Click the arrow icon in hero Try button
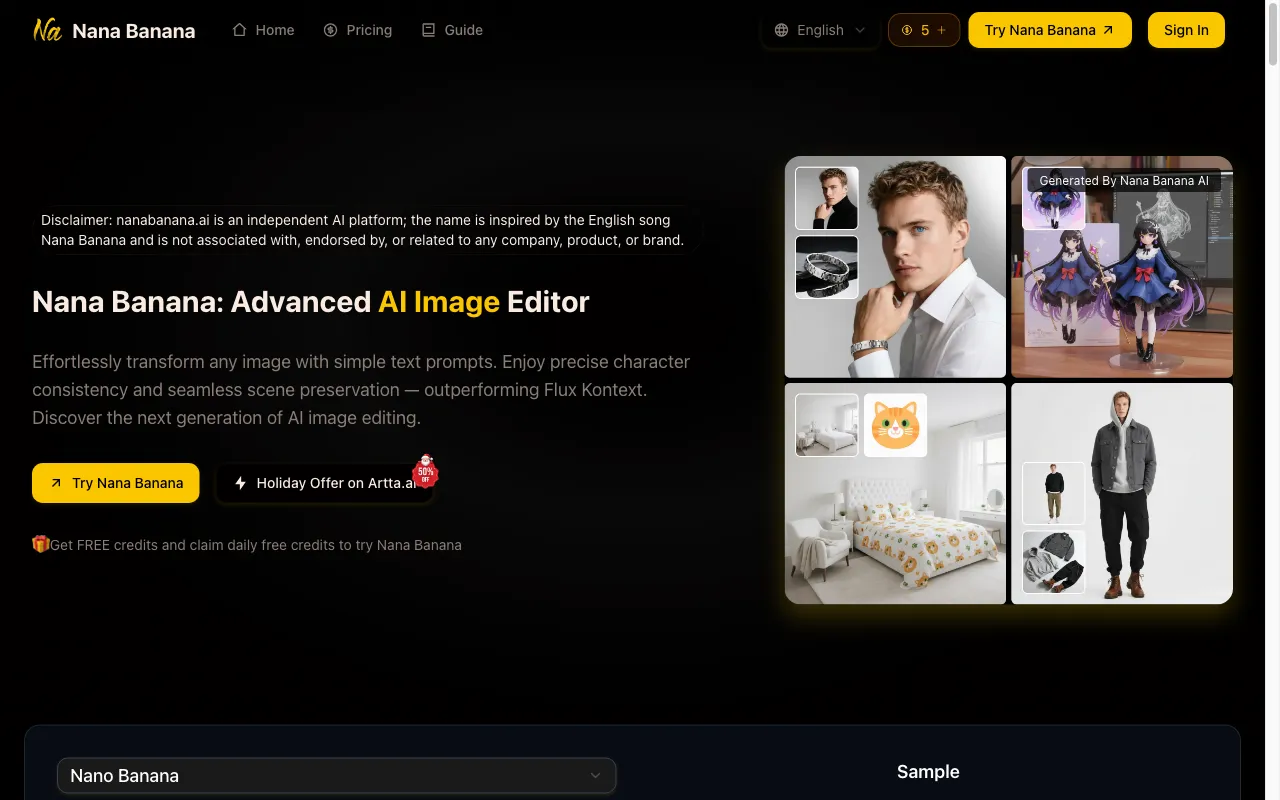This screenshot has width=1280, height=800. (56, 483)
